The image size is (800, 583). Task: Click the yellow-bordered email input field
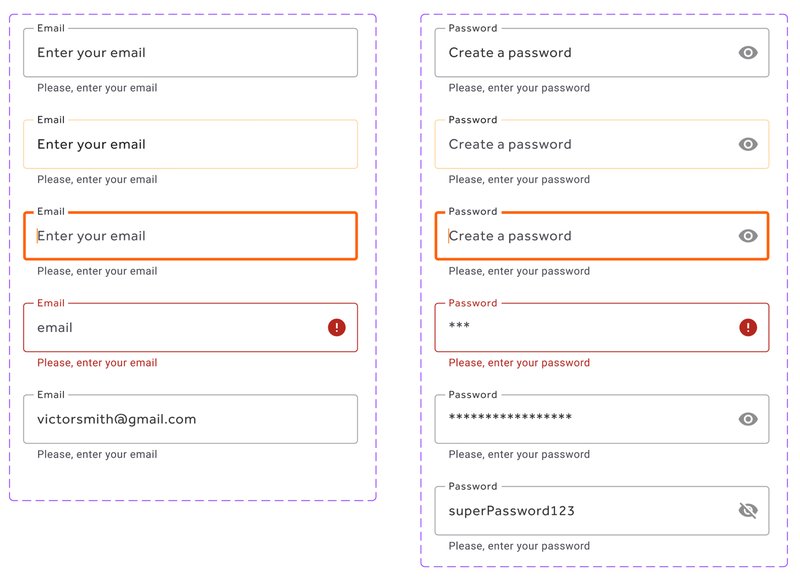(x=190, y=144)
